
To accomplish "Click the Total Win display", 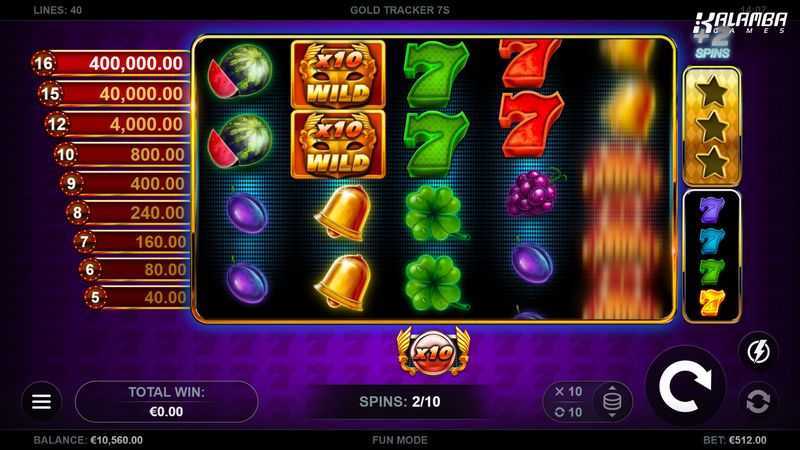I will (x=166, y=402).
